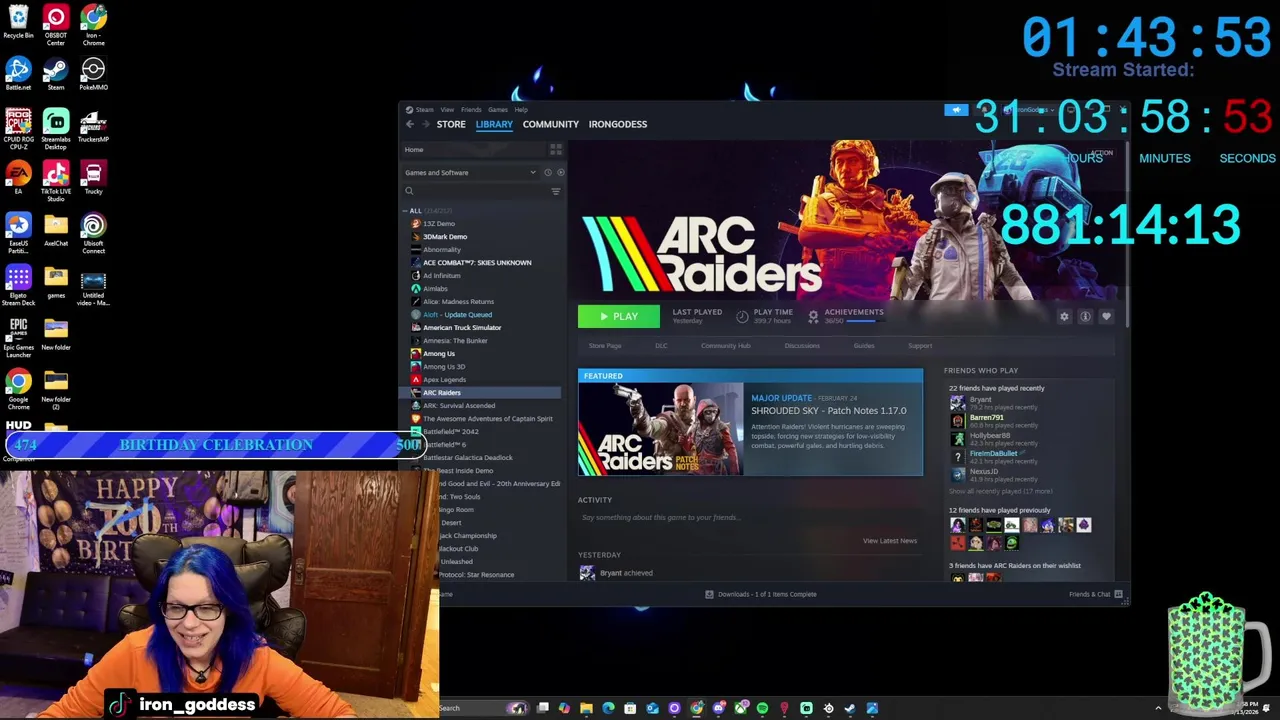Open the game info icon
Screen dimensions: 1280x720
[1085, 317]
